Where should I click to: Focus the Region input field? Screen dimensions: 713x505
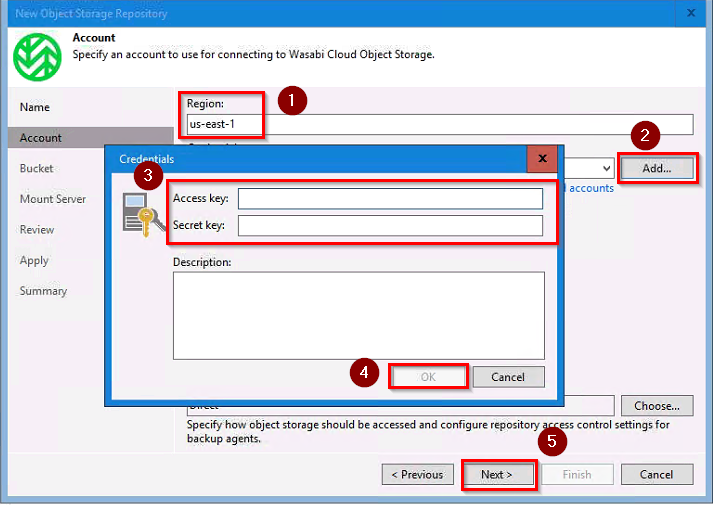440,124
